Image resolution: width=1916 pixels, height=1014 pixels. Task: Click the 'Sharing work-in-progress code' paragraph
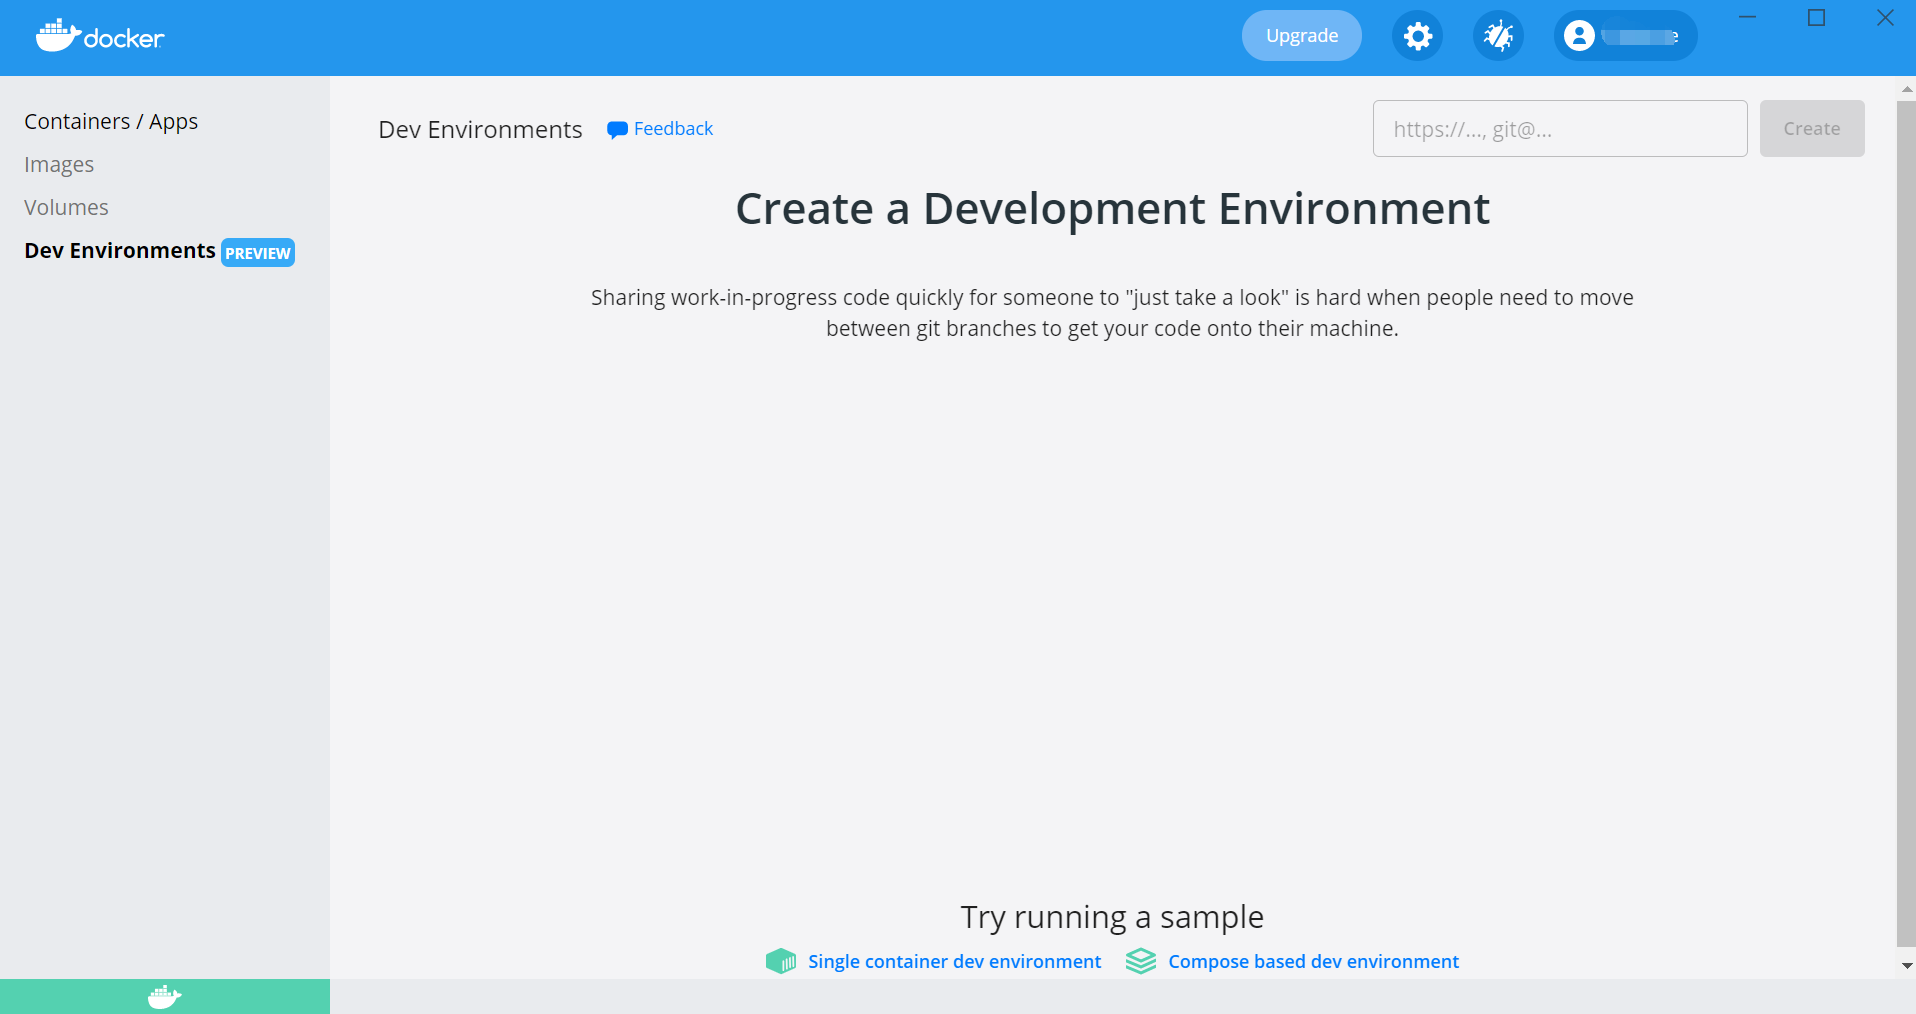(x=1112, y=313)
